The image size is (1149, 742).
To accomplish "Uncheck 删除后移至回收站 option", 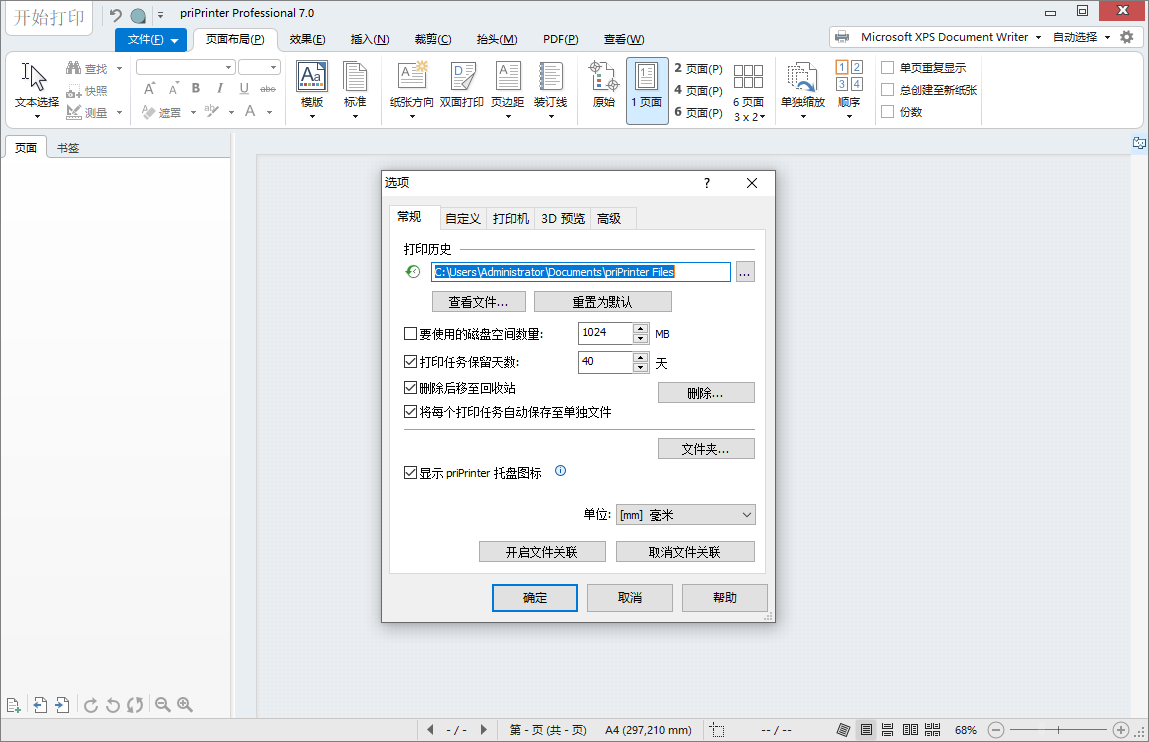I will [x=410, y=389].
